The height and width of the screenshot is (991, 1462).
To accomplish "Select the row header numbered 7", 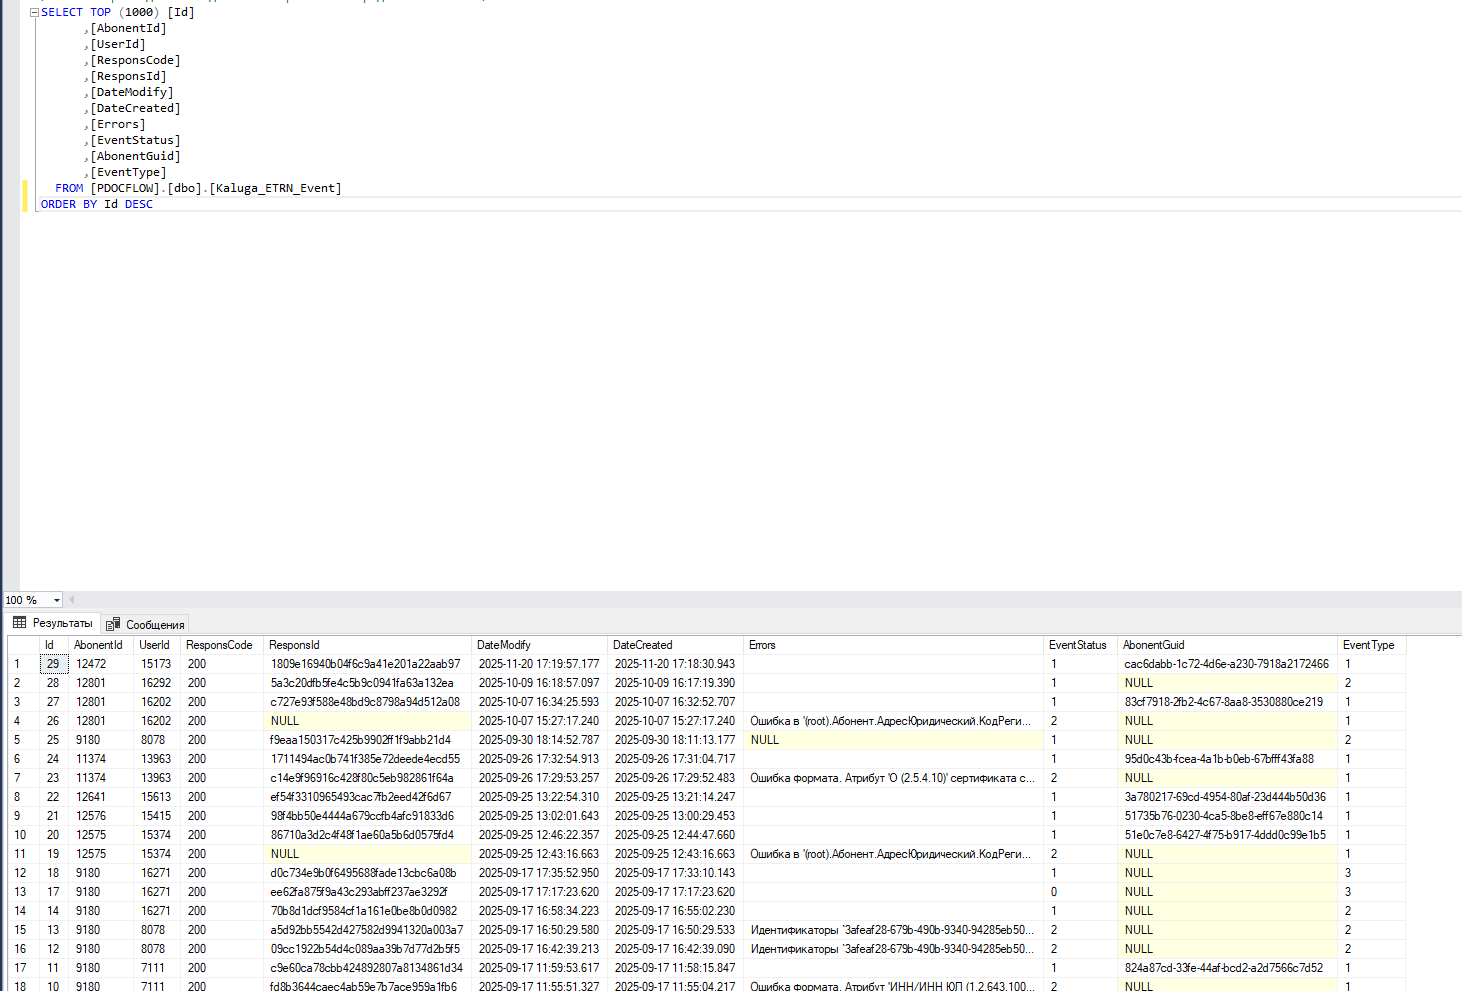I will tap(22, 778).
